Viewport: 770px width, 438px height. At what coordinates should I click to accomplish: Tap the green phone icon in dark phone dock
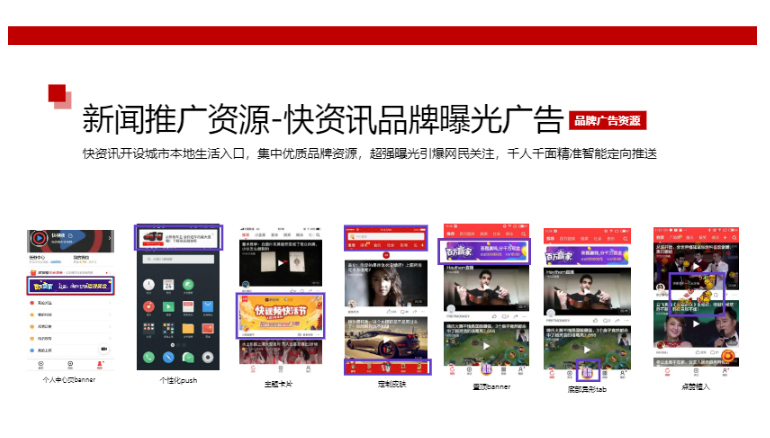tap(148, 357)
